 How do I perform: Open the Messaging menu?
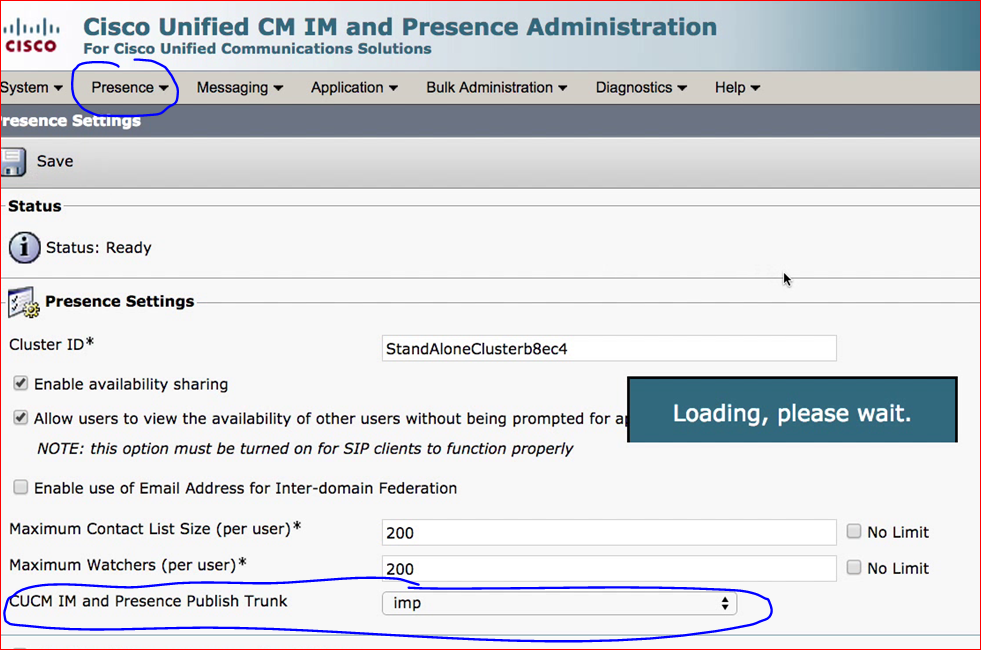click(x=240, y=88)
